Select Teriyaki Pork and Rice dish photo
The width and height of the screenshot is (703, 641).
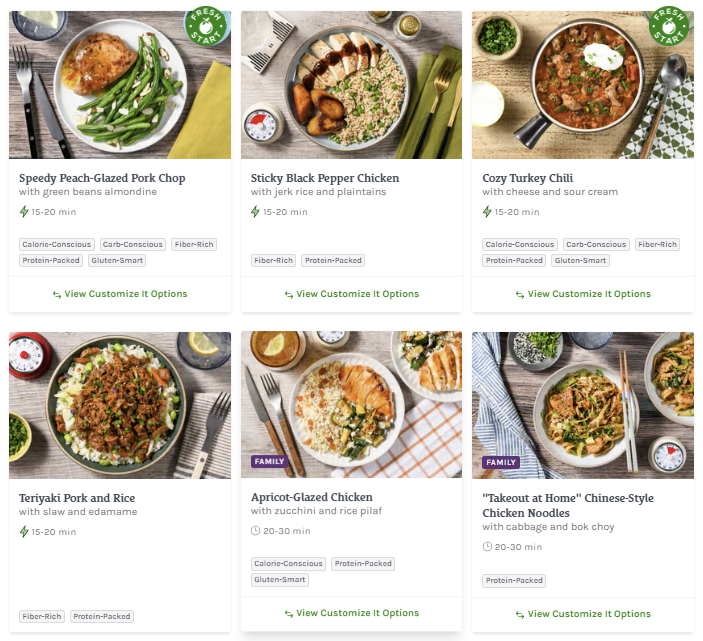point(120,405)
